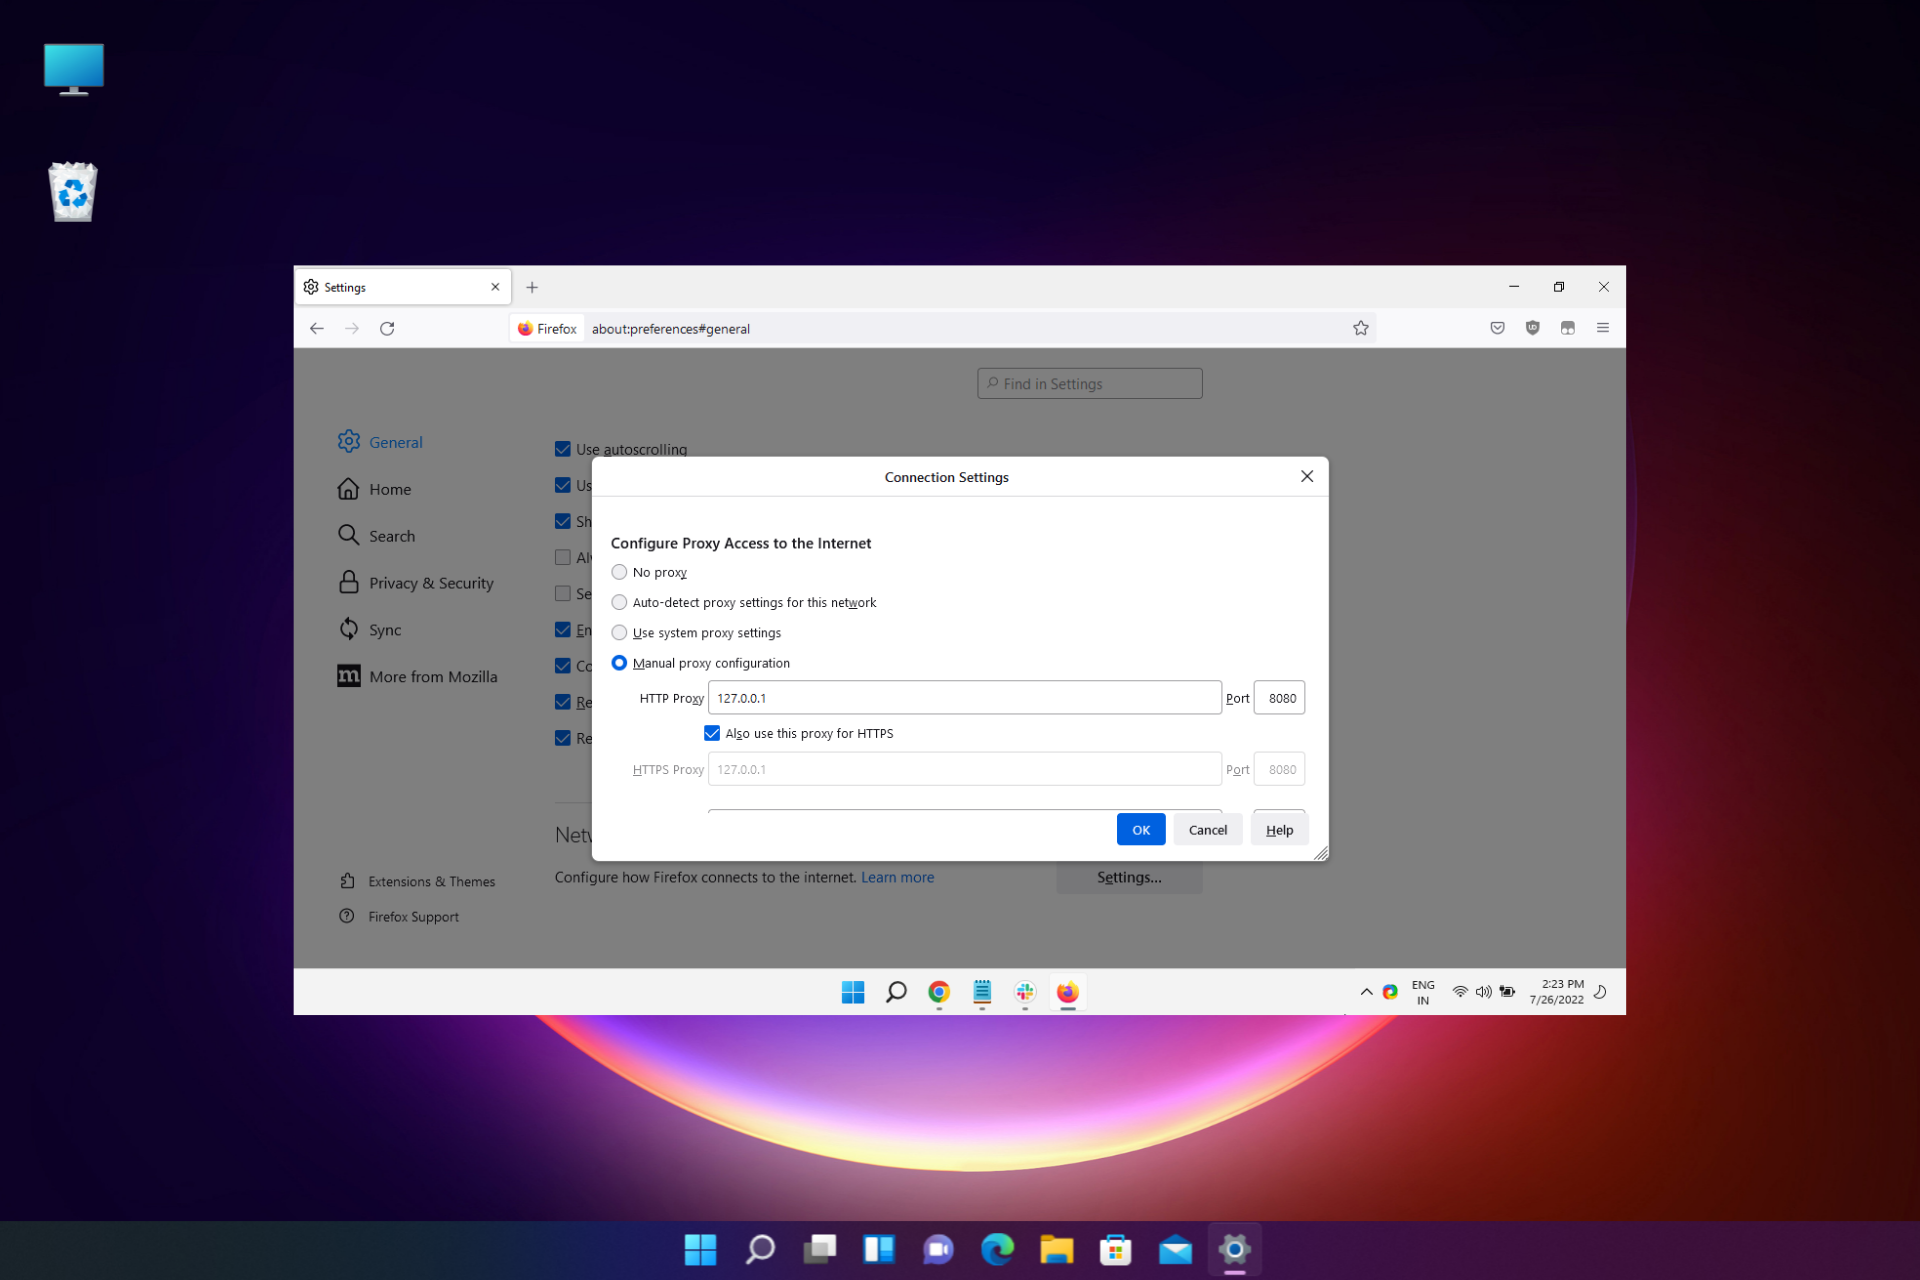Open the Firefox account icon in toolbar
Image resolution: width=1920 pixels, height=1280 pixels.
[1567, 328]
